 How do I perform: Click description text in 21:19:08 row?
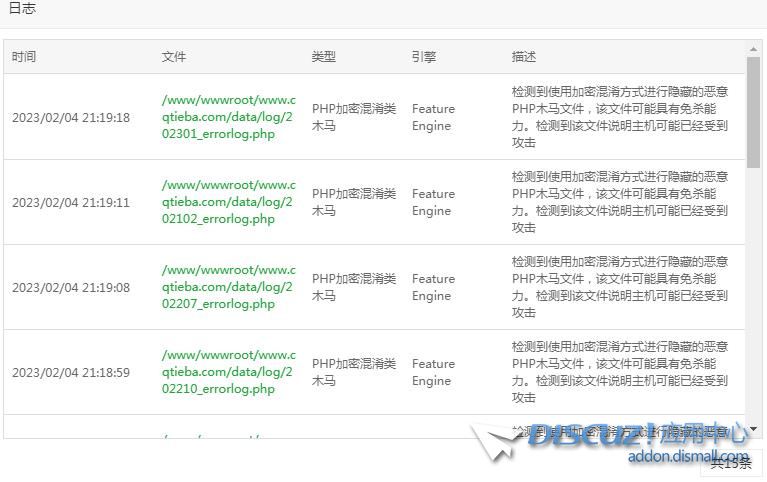(x=620, y=287)
